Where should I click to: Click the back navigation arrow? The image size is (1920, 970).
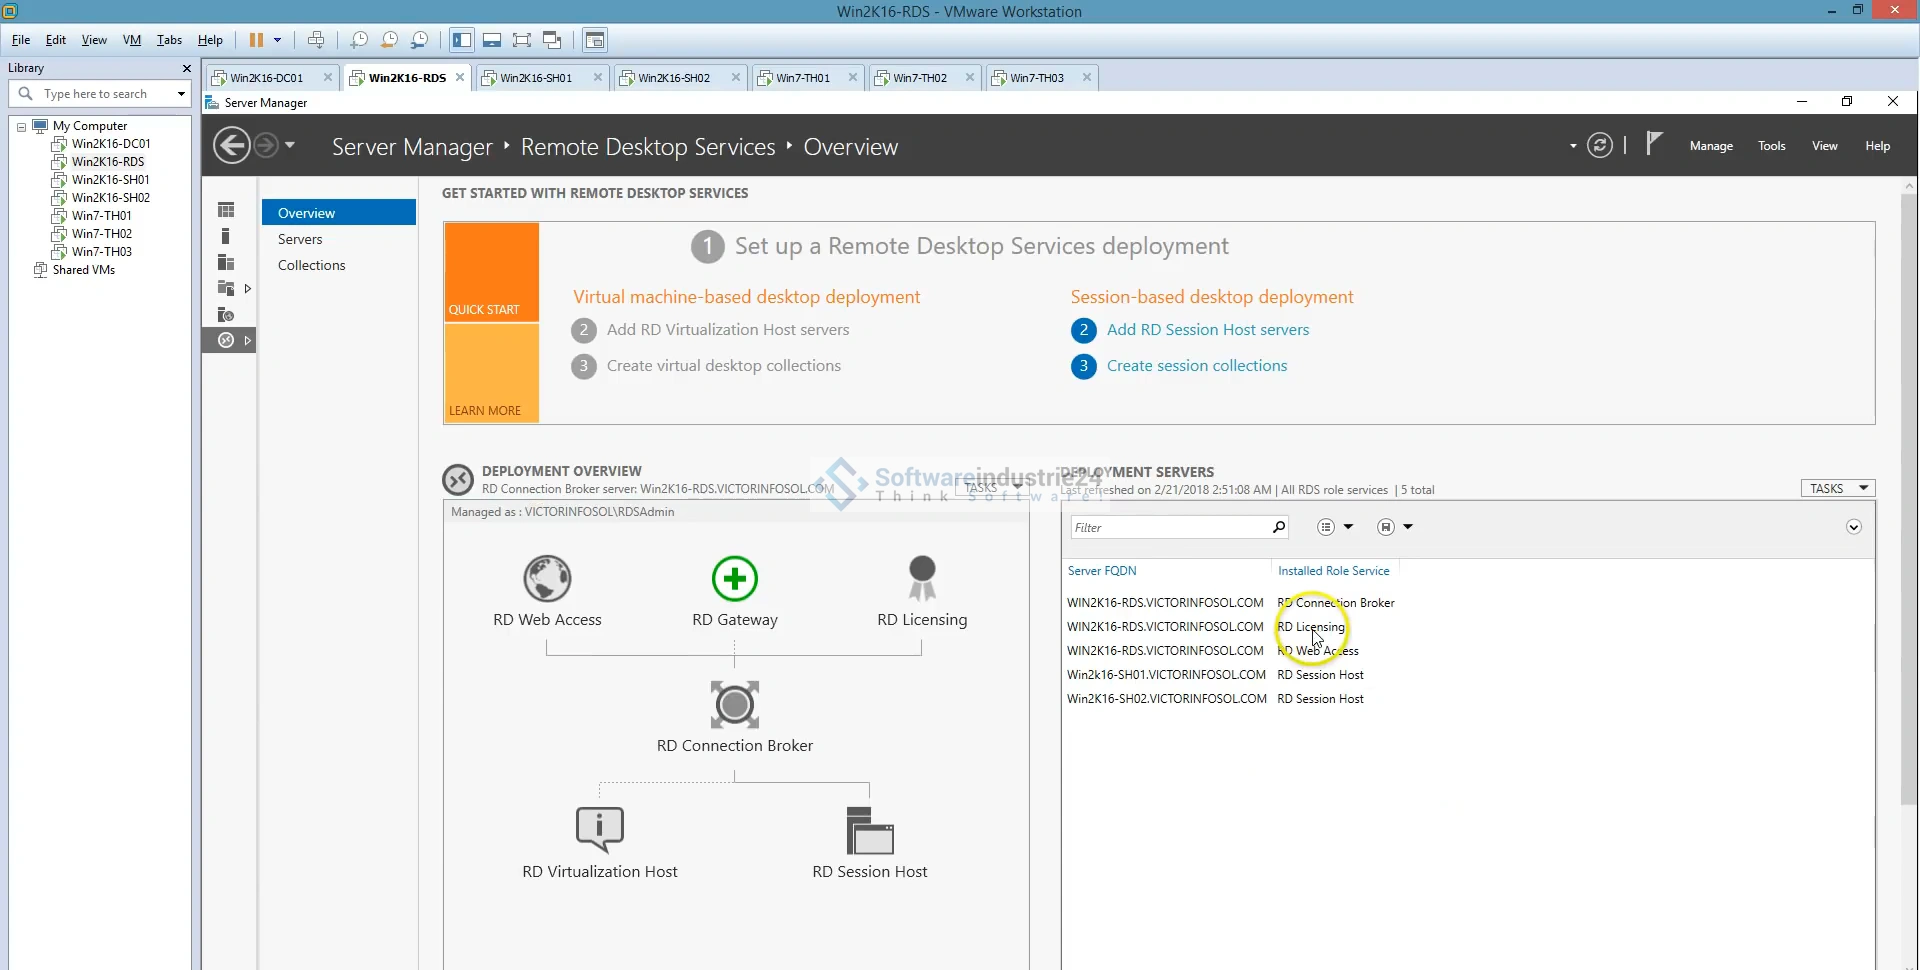232,146
